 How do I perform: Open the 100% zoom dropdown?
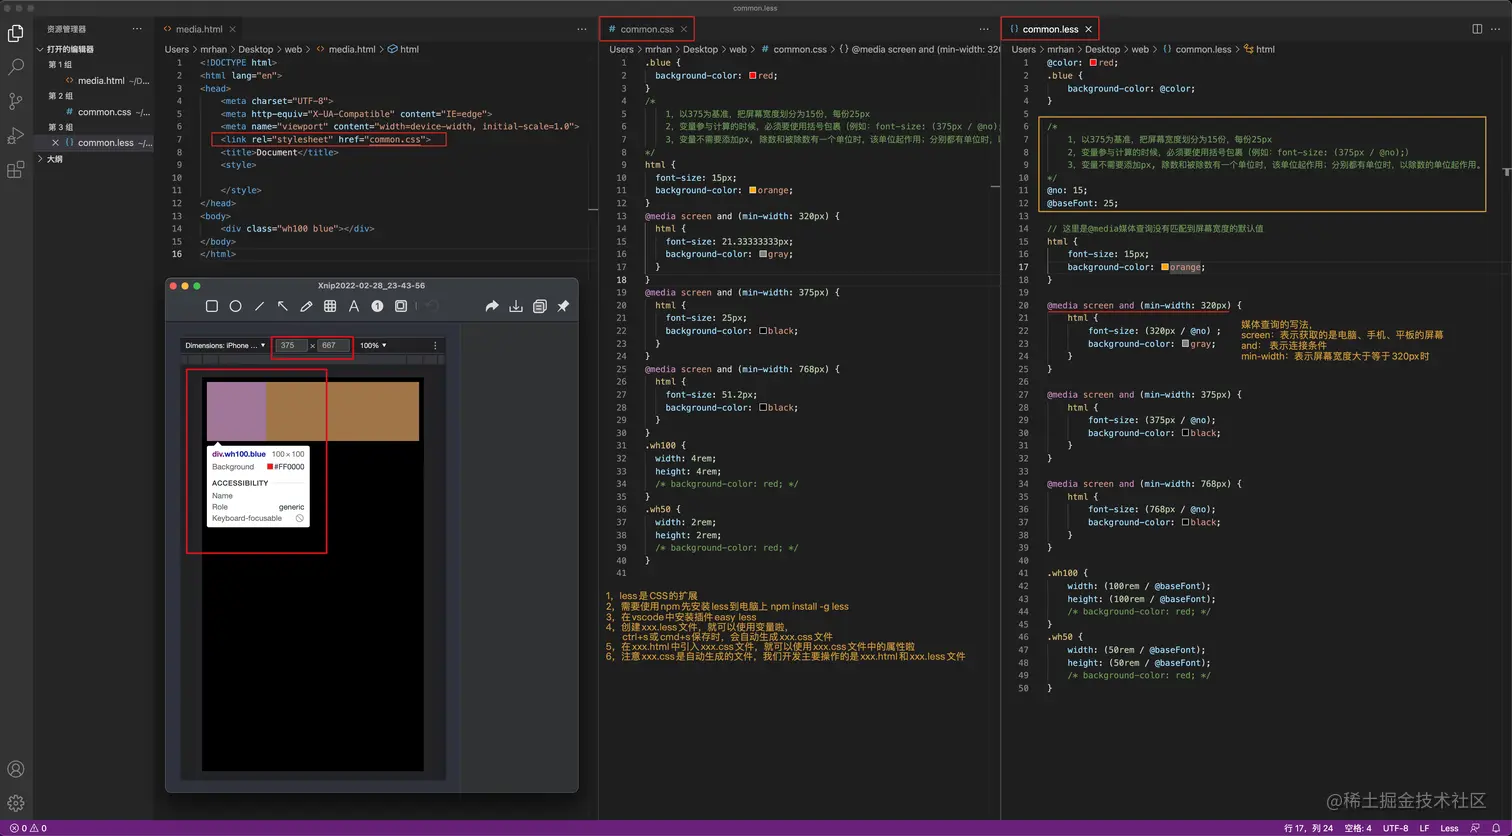373,345
